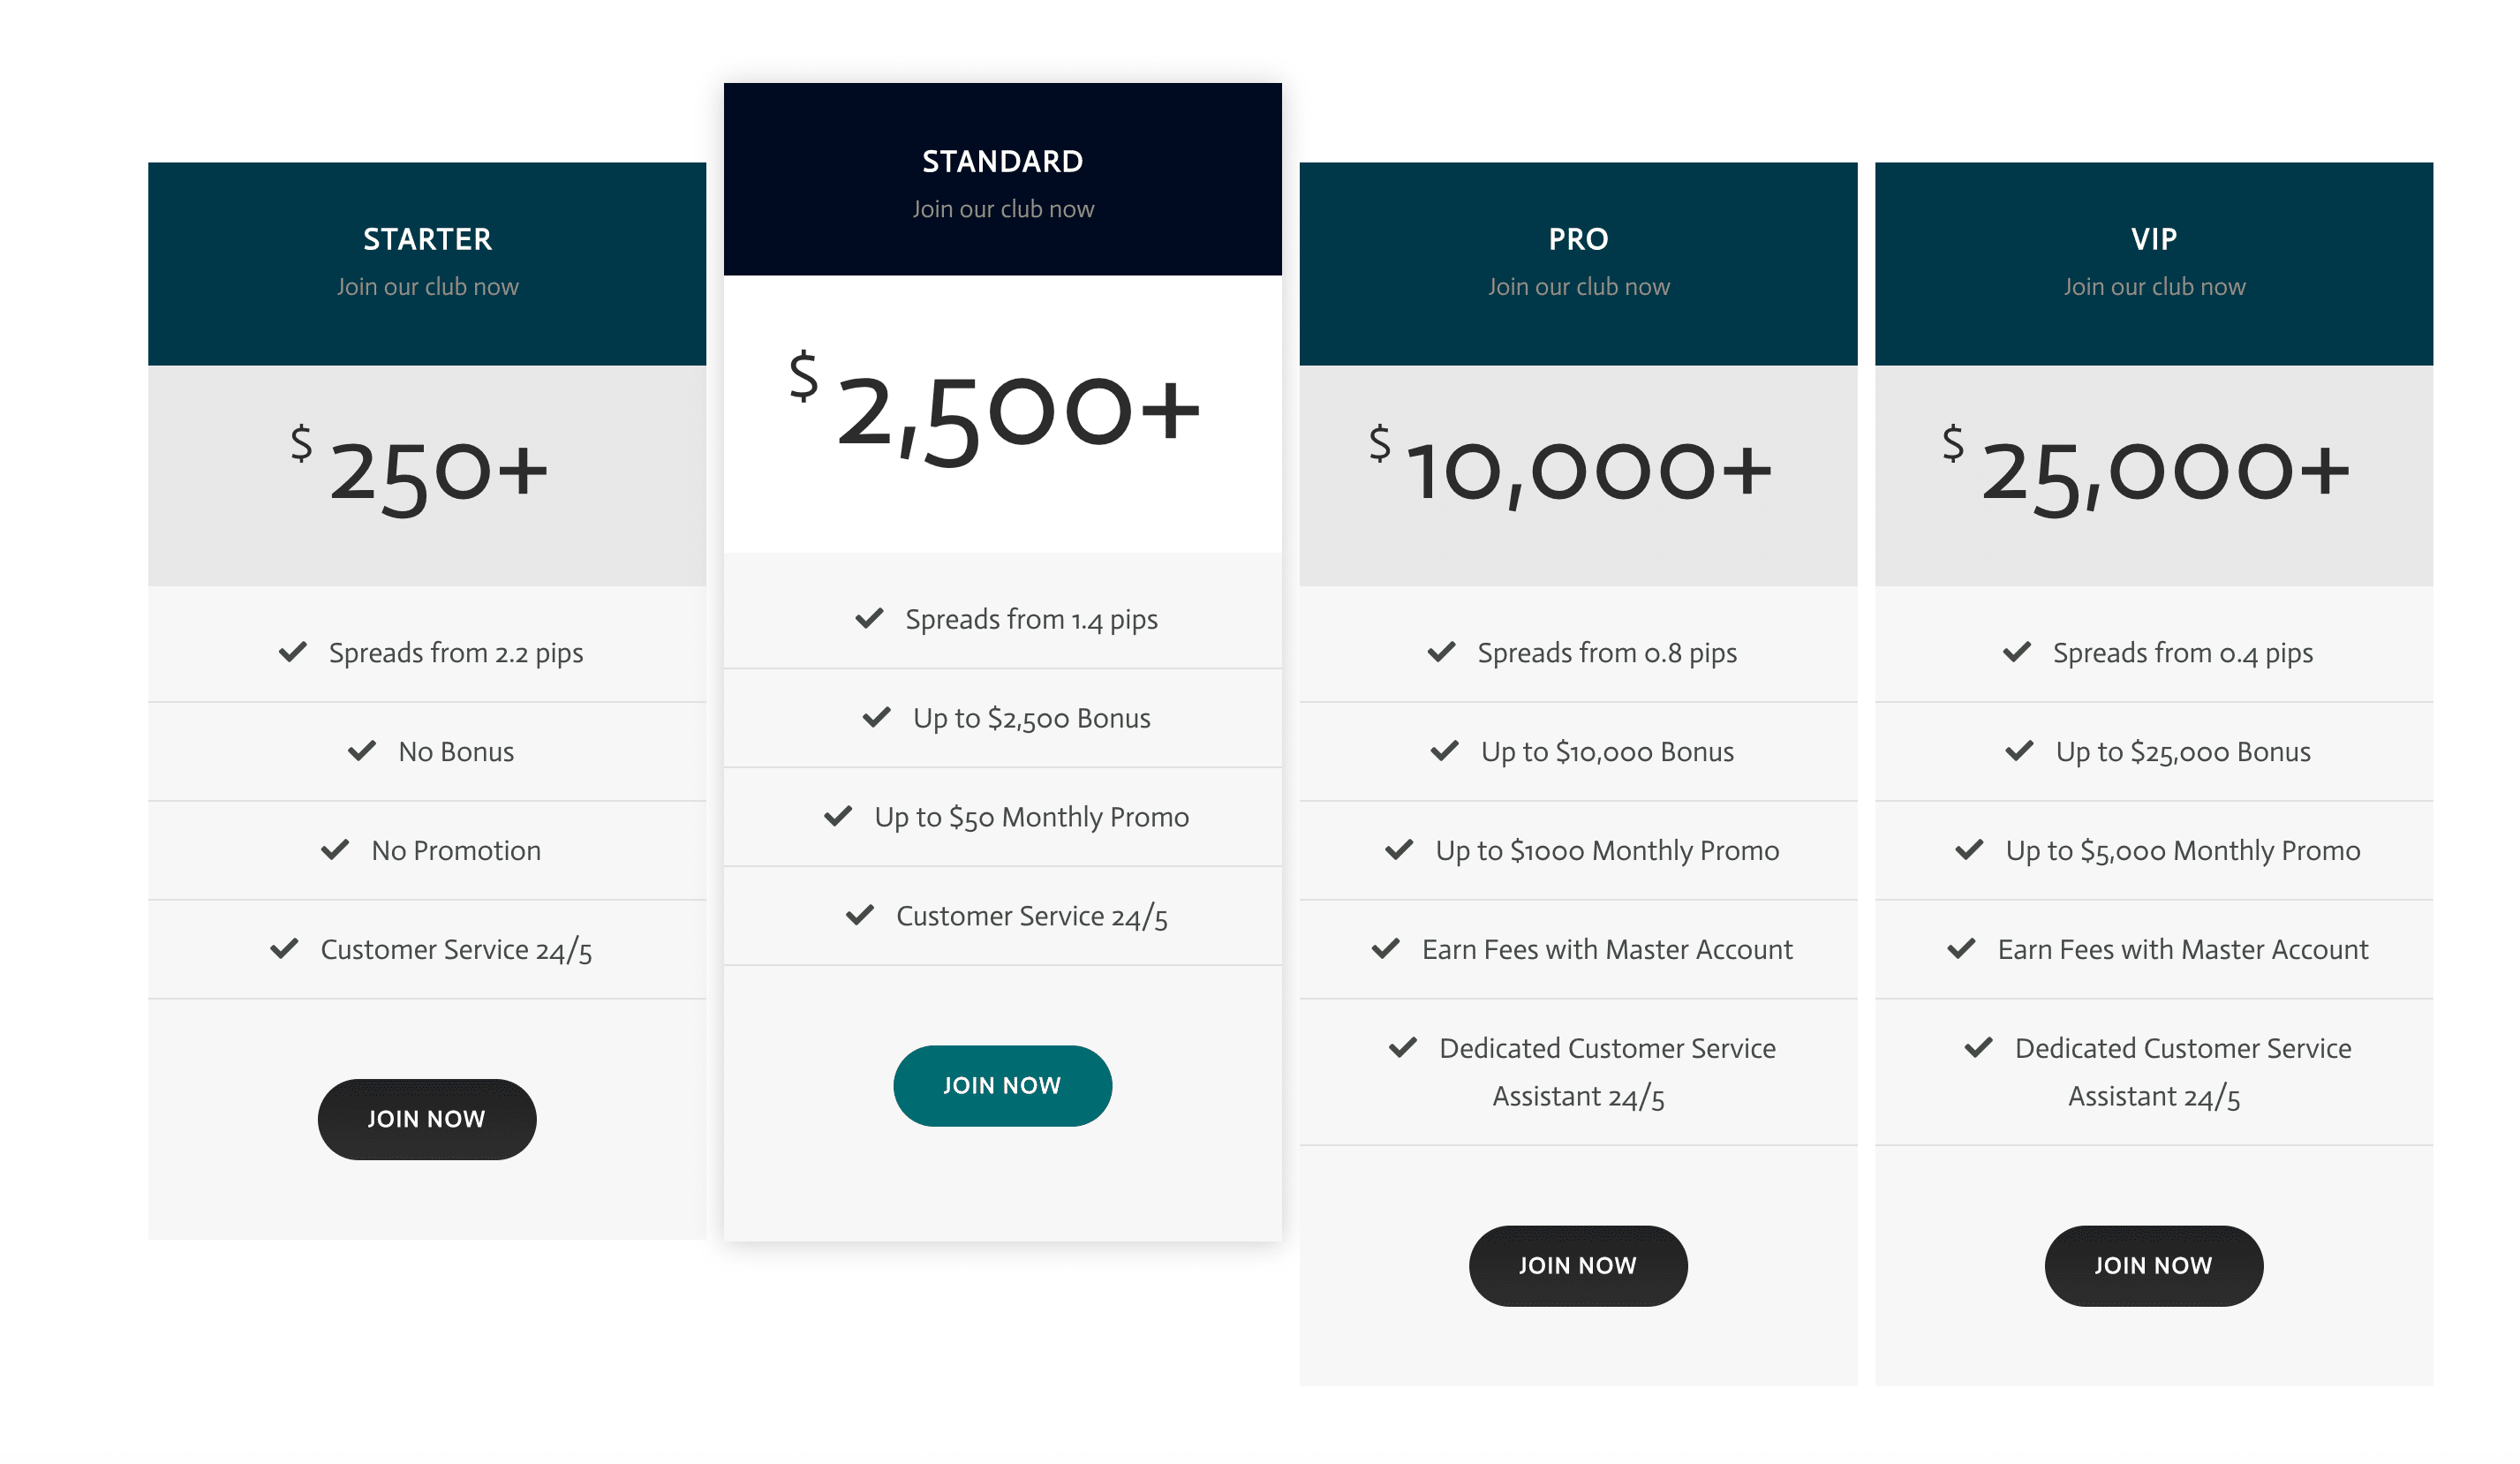Click the Starter plan Join Now button
This screenshot has height=1464, width=2520.
pyautogui.click(x=427, y=1120)
